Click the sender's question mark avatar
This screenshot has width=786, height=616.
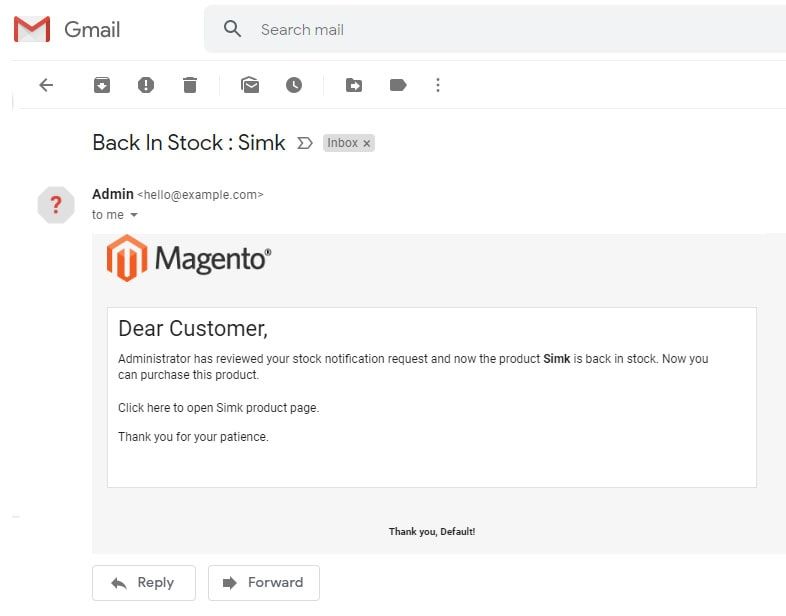tap(56, 205)
